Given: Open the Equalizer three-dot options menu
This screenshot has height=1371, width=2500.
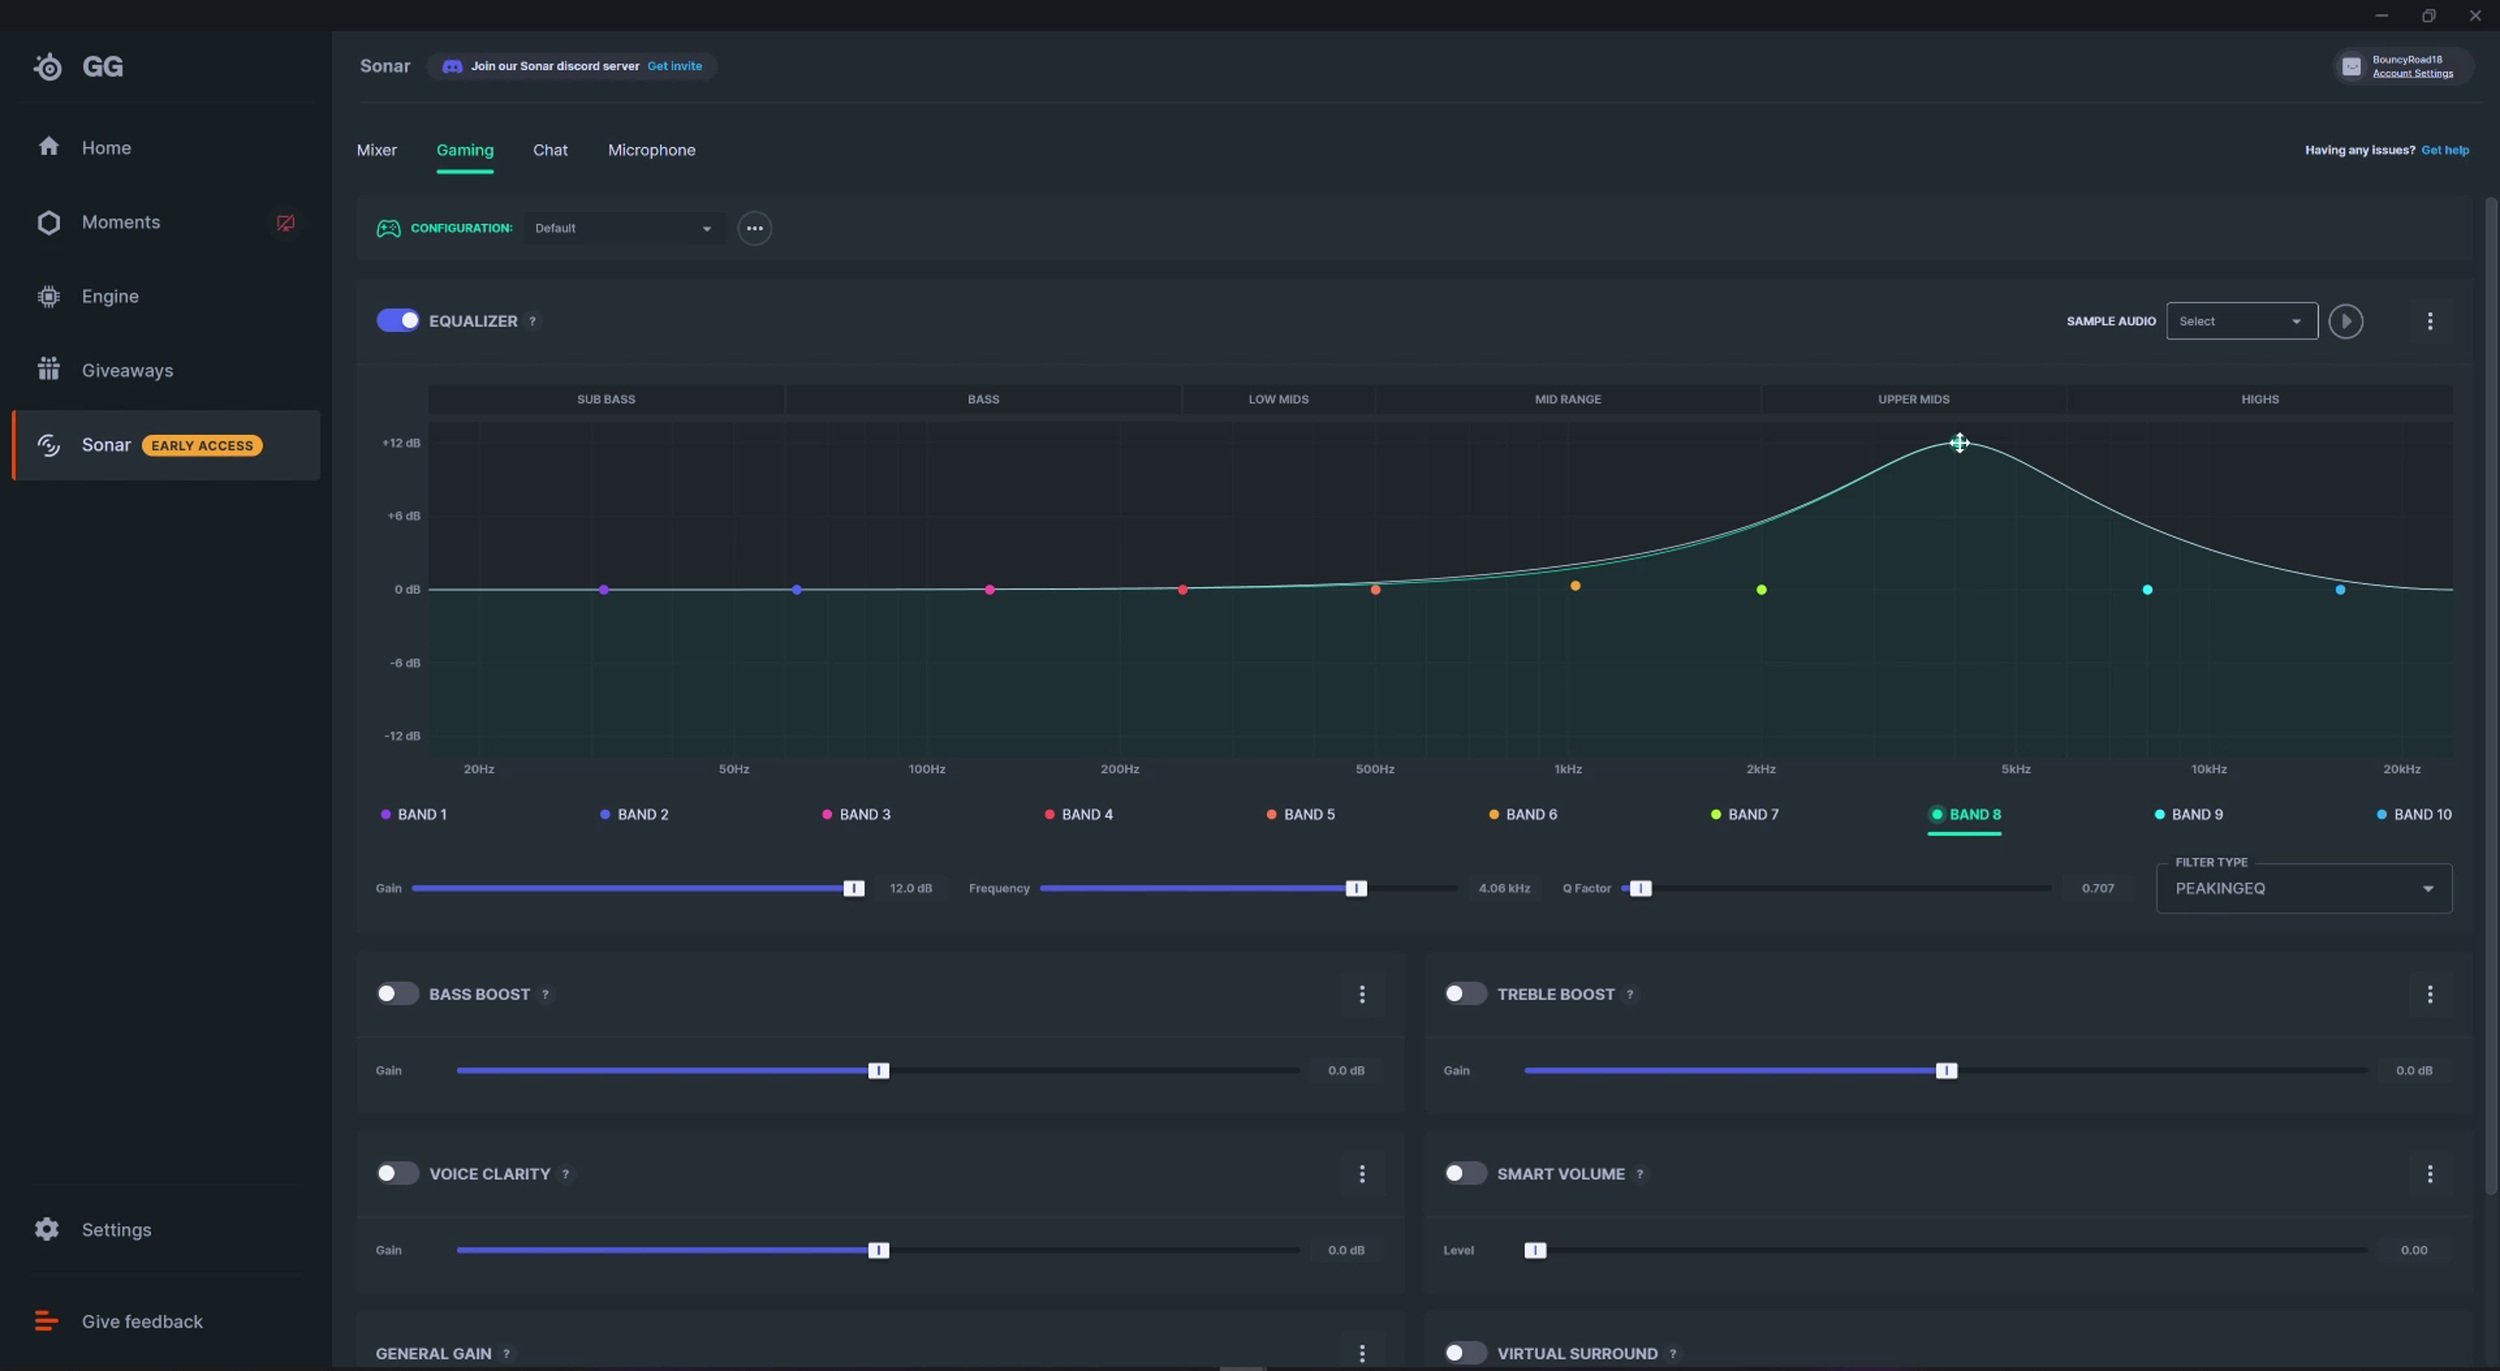Looking at the screenshot, I should pos(2429,321).
